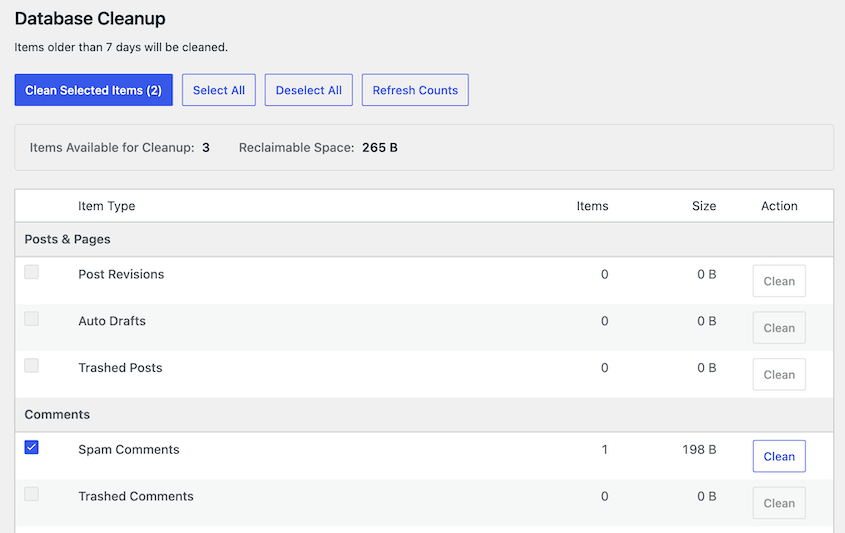Click the Trashed Posts label

point(120,368)
